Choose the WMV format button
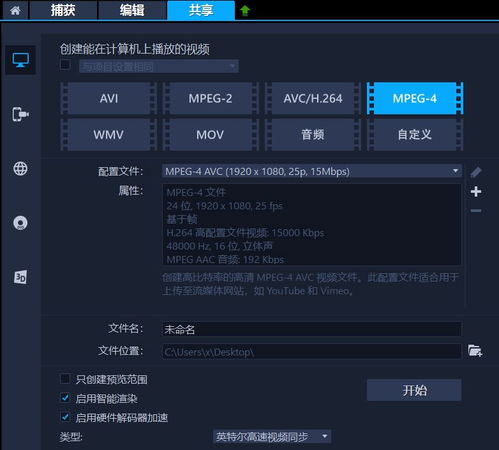The image size is (499, 450). pos(109,135)
